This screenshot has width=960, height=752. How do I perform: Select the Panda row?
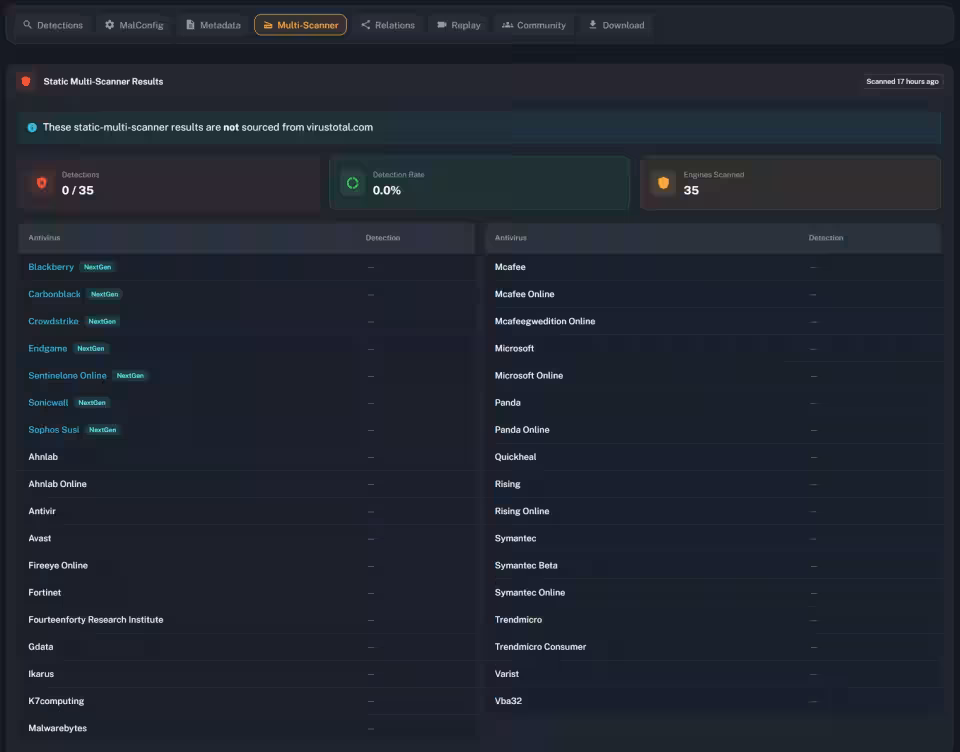714,402
